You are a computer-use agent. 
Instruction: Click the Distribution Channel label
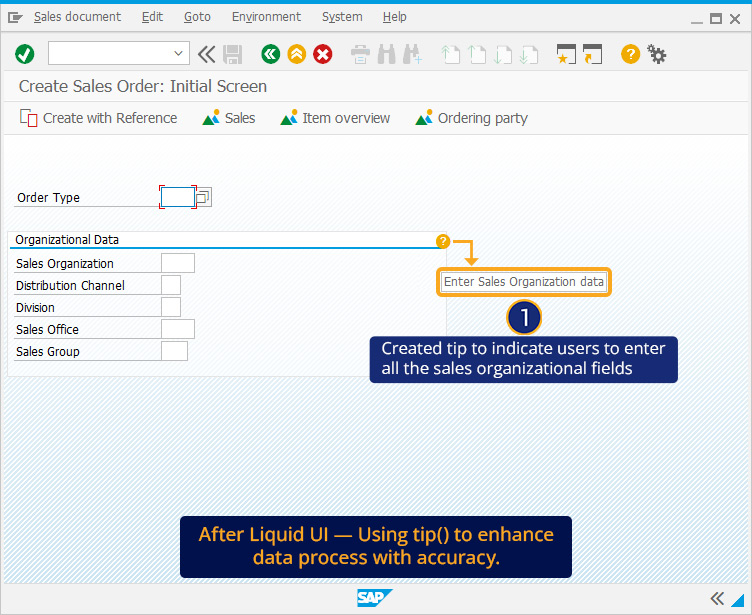click(70, 285)
